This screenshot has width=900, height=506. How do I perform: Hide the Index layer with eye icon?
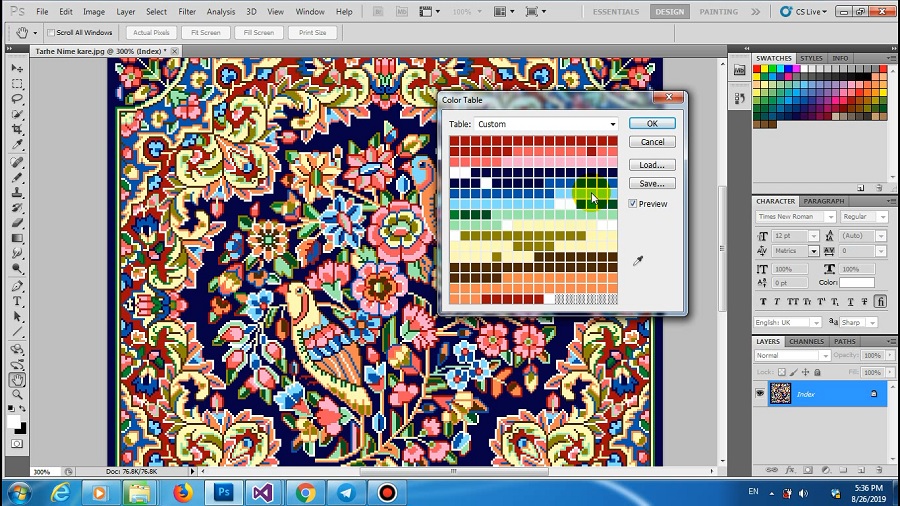[x=760, y=394]
